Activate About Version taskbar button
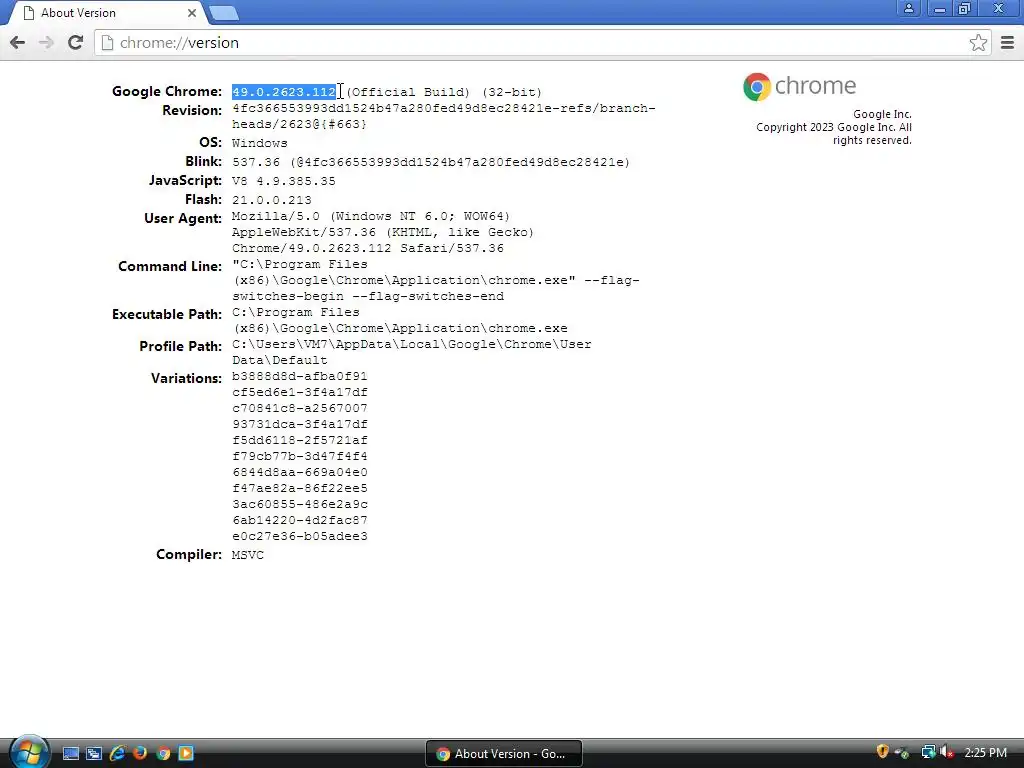Image resolution: width=1024 pixels, height=768 pixels. tap(504, 754)
